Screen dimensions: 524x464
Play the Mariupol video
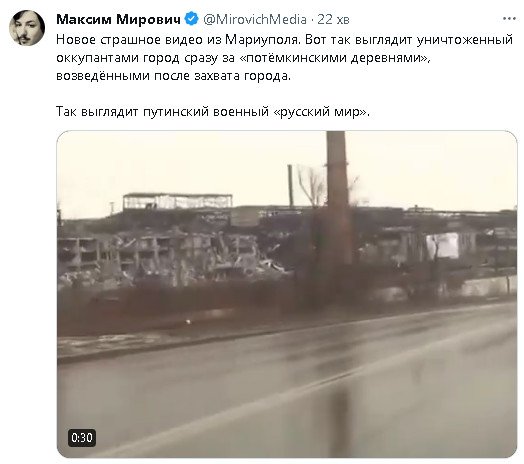pos(287,294)
